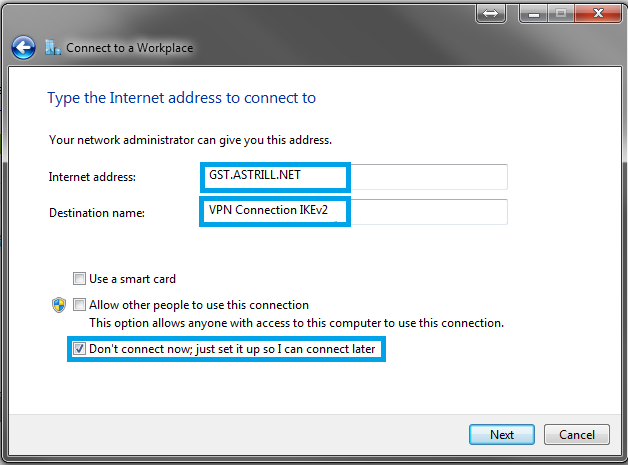Screen dimensions: 628x465
Task: Click the Connect to a Workplace buildings icon
Action: coord(53,47)
